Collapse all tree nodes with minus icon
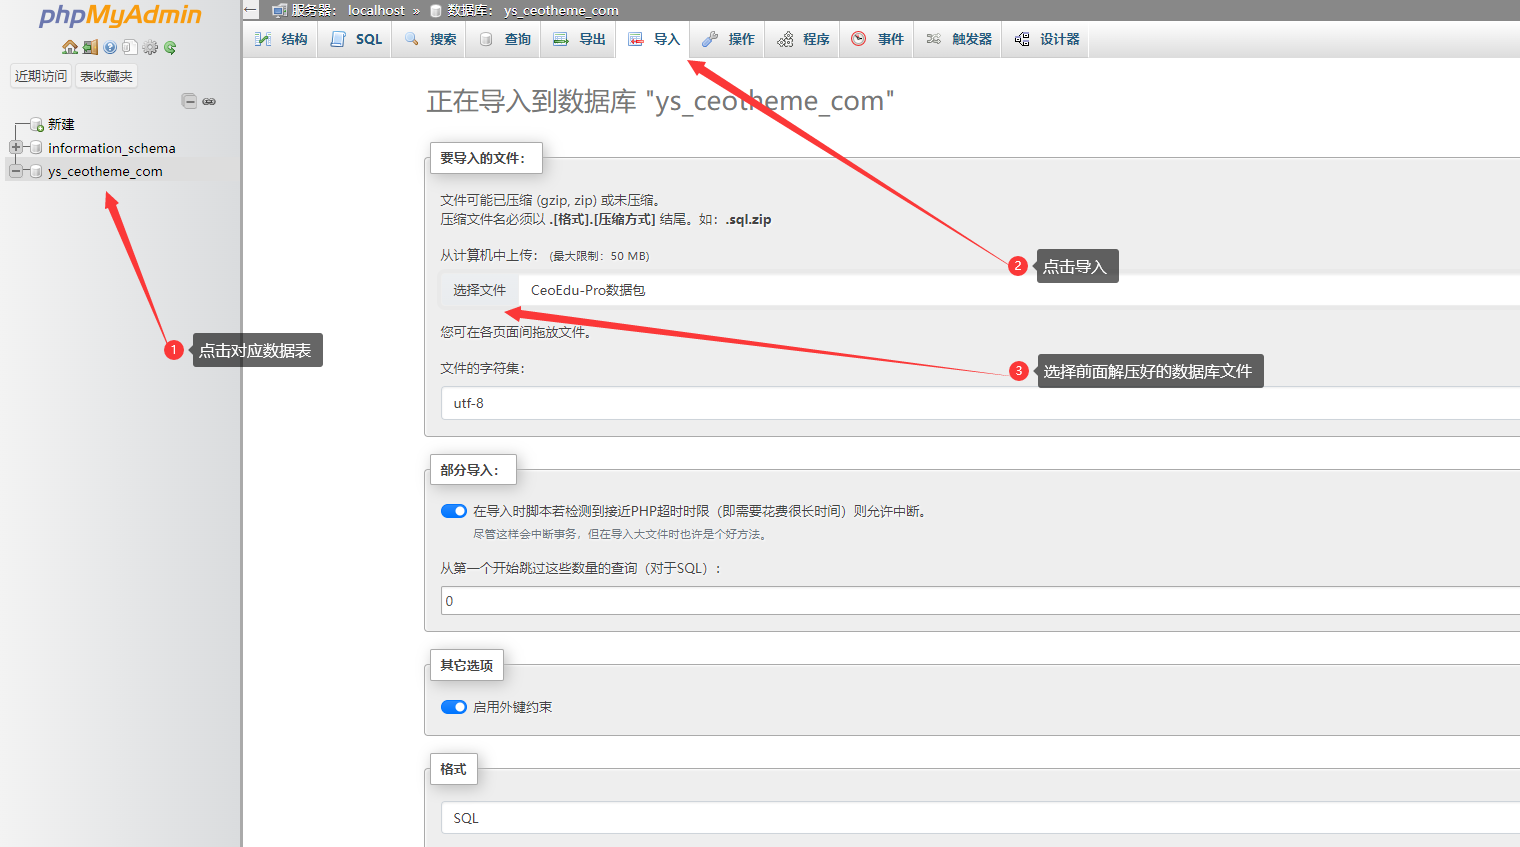 pyautogui.click(x=189, y=101)
